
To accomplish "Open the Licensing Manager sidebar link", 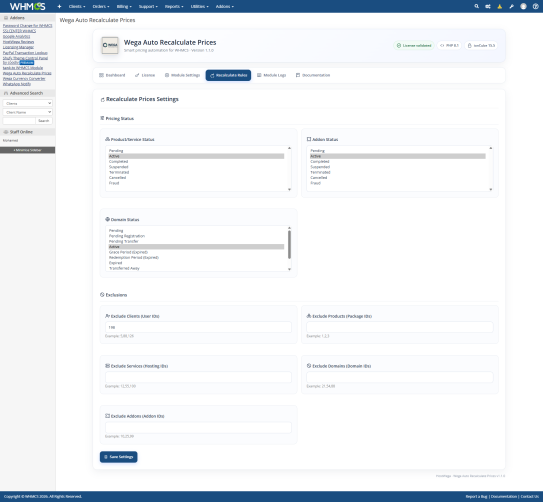I will pyautogui.click(x=18, y=47).
